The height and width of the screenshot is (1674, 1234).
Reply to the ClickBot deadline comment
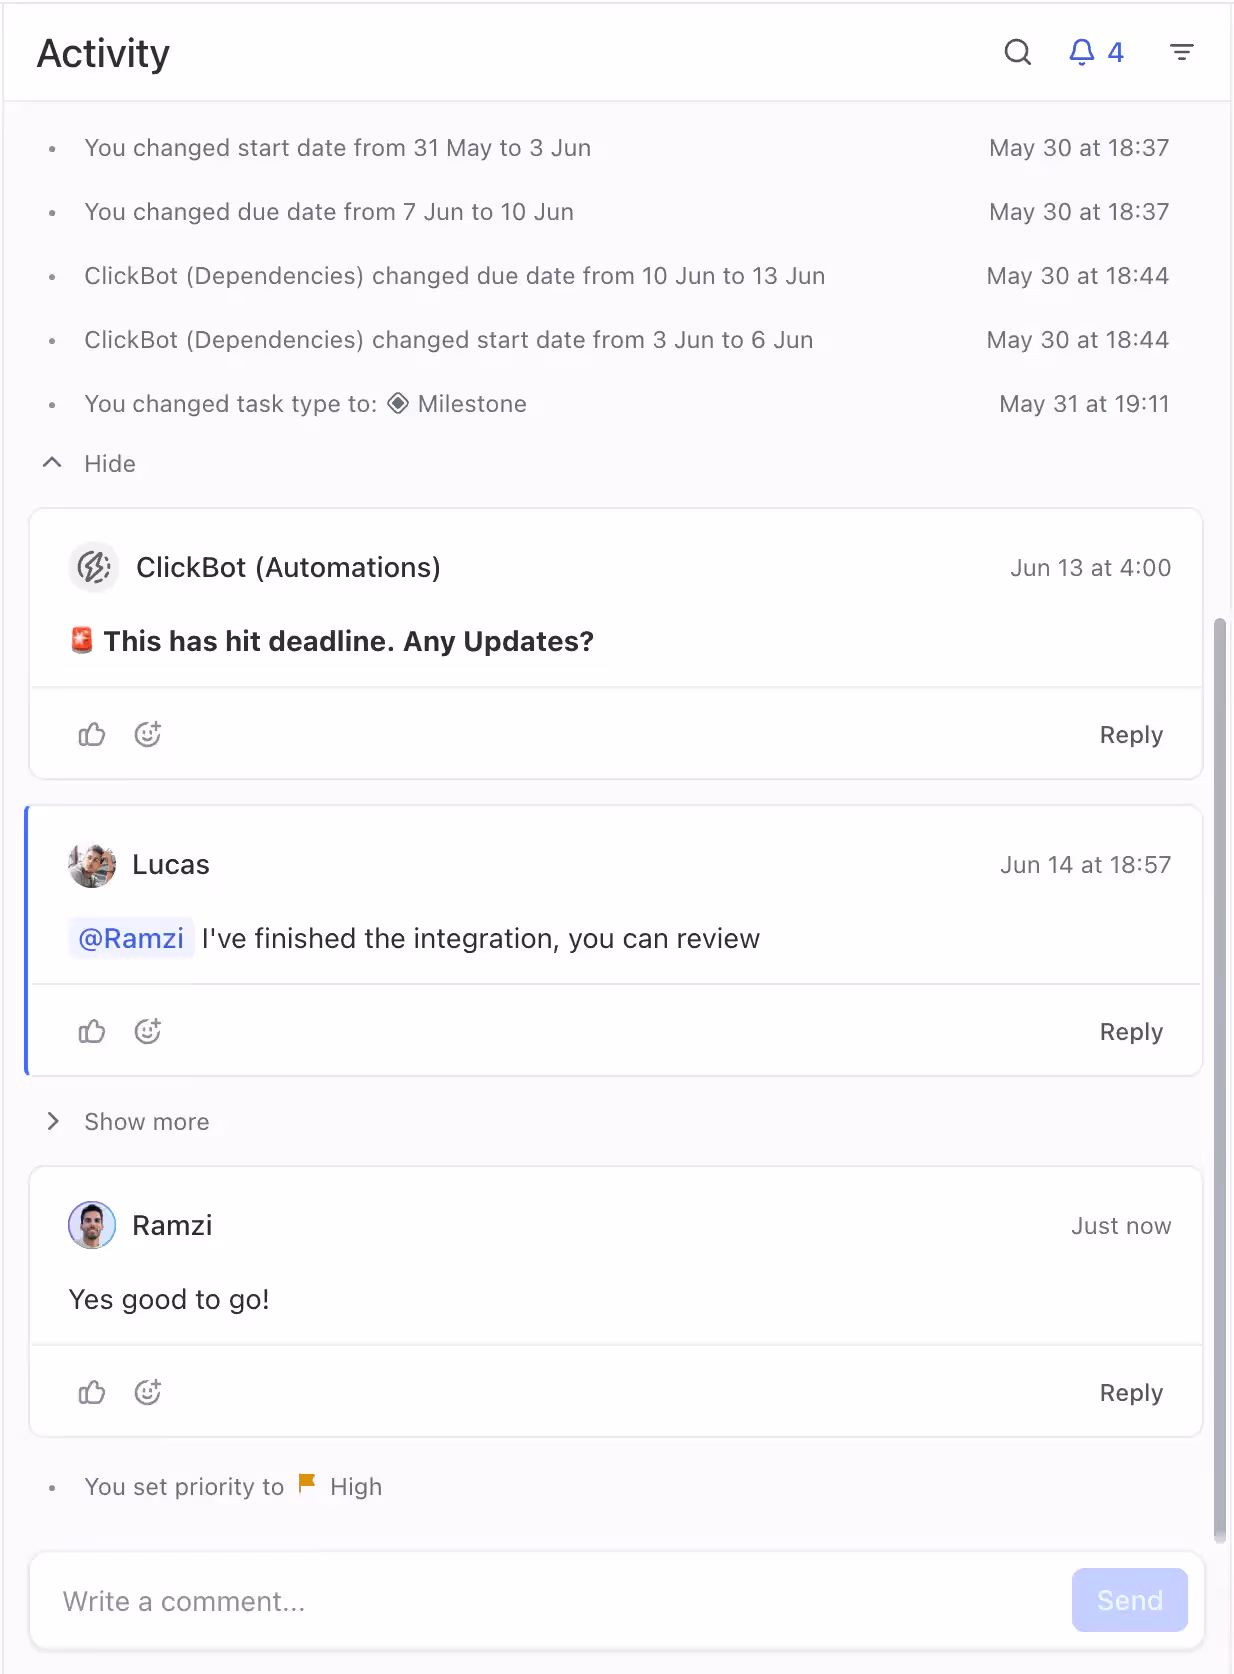[1131, 735]
